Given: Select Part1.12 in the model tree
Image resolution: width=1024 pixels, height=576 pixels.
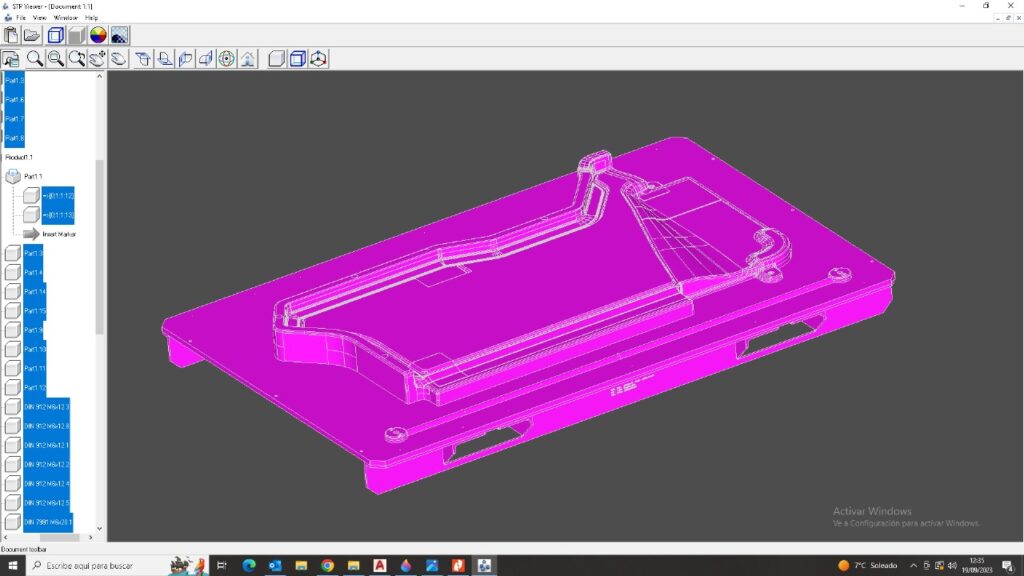Looking at the screenshot, I should (x=35, y=387).
